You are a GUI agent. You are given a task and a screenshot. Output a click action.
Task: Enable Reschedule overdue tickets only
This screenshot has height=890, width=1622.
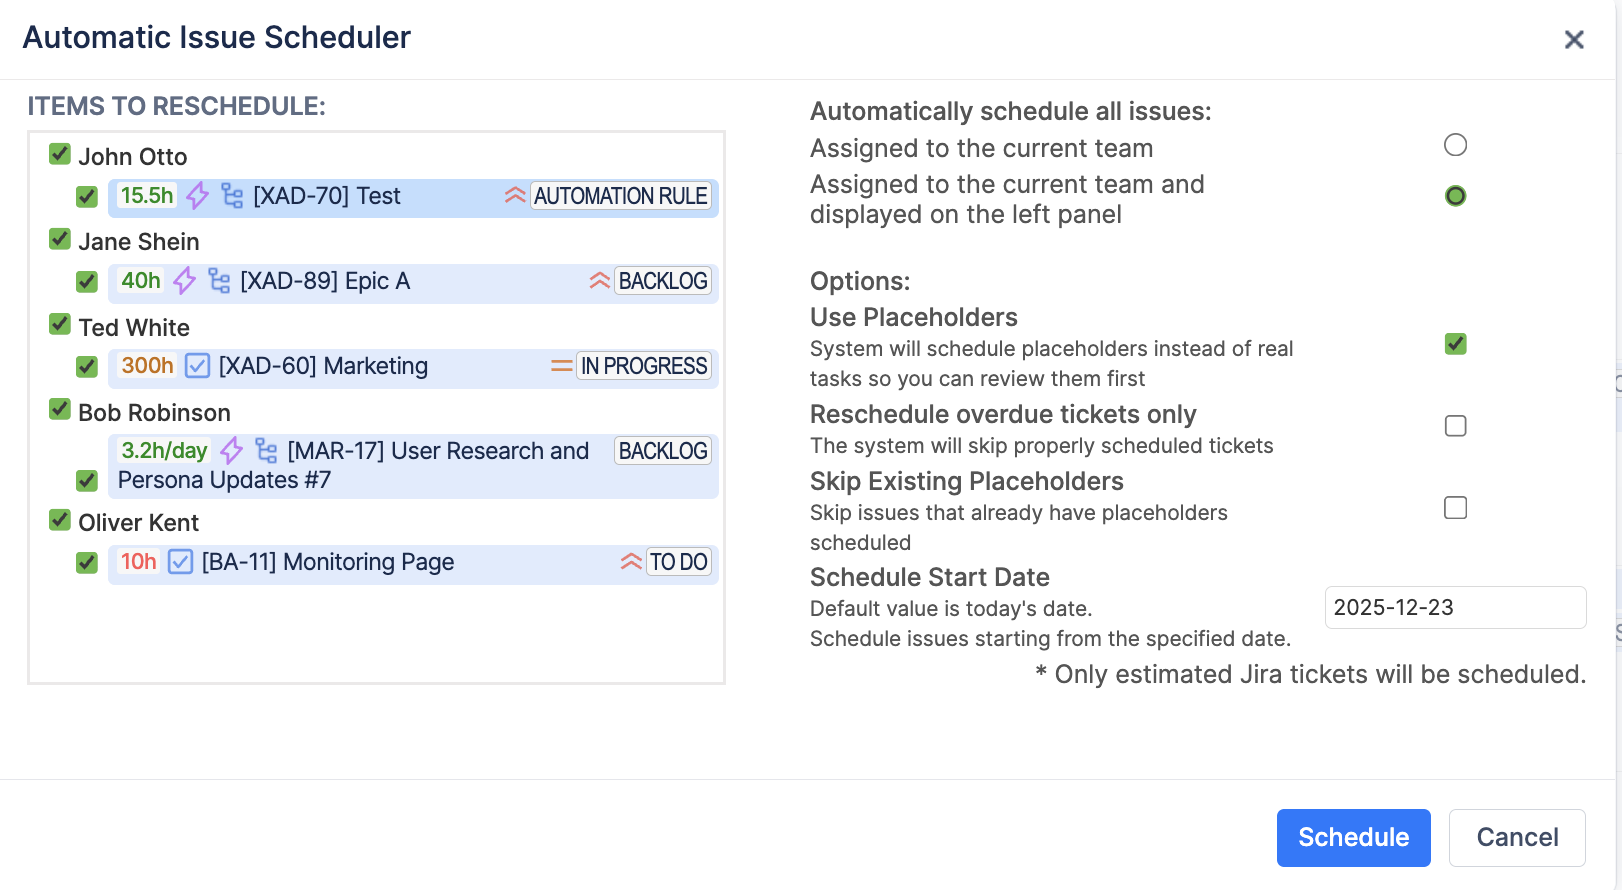pos(1455,426)
